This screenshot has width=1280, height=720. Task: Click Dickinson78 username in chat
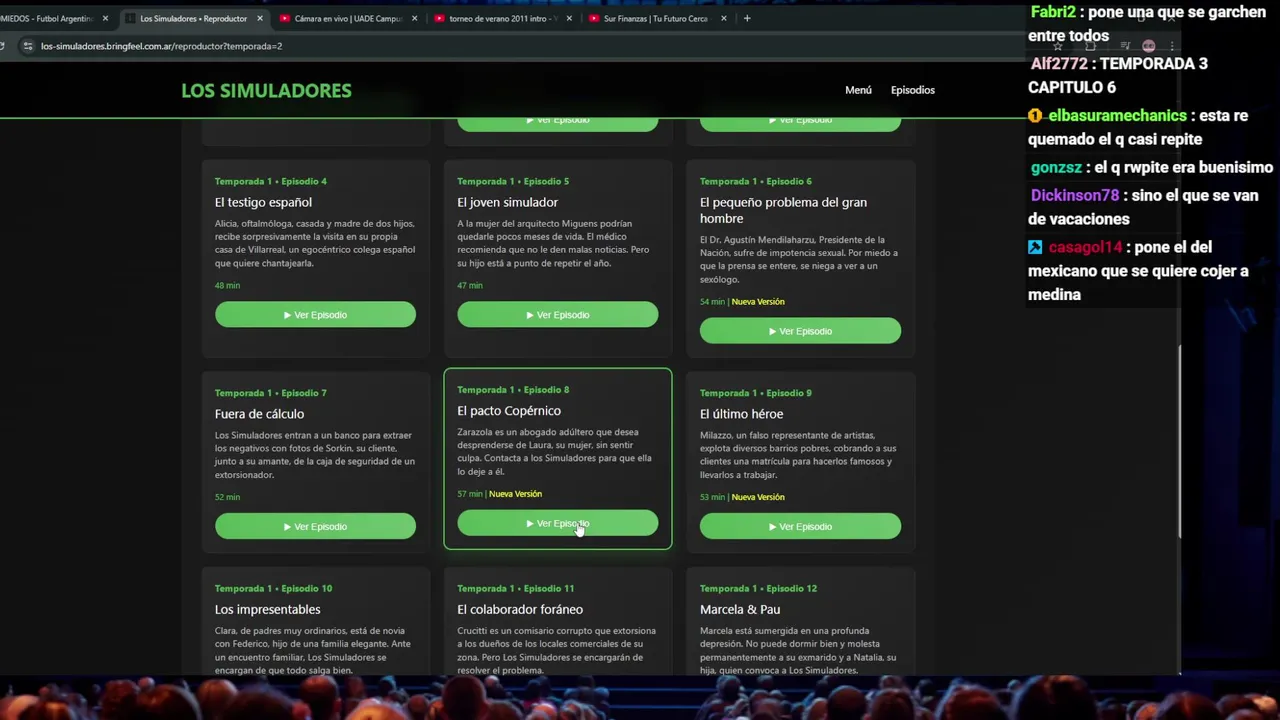click(x=1075, y=195)
